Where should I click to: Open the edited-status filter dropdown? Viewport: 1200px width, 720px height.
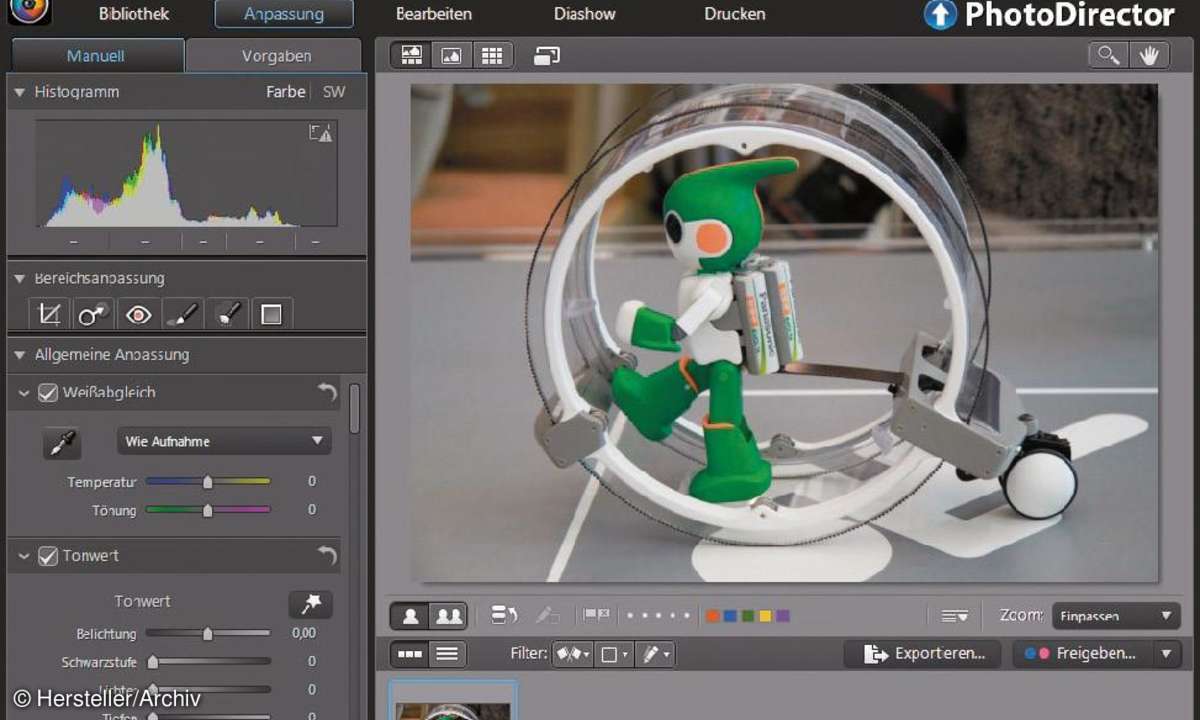pos(655,654)
